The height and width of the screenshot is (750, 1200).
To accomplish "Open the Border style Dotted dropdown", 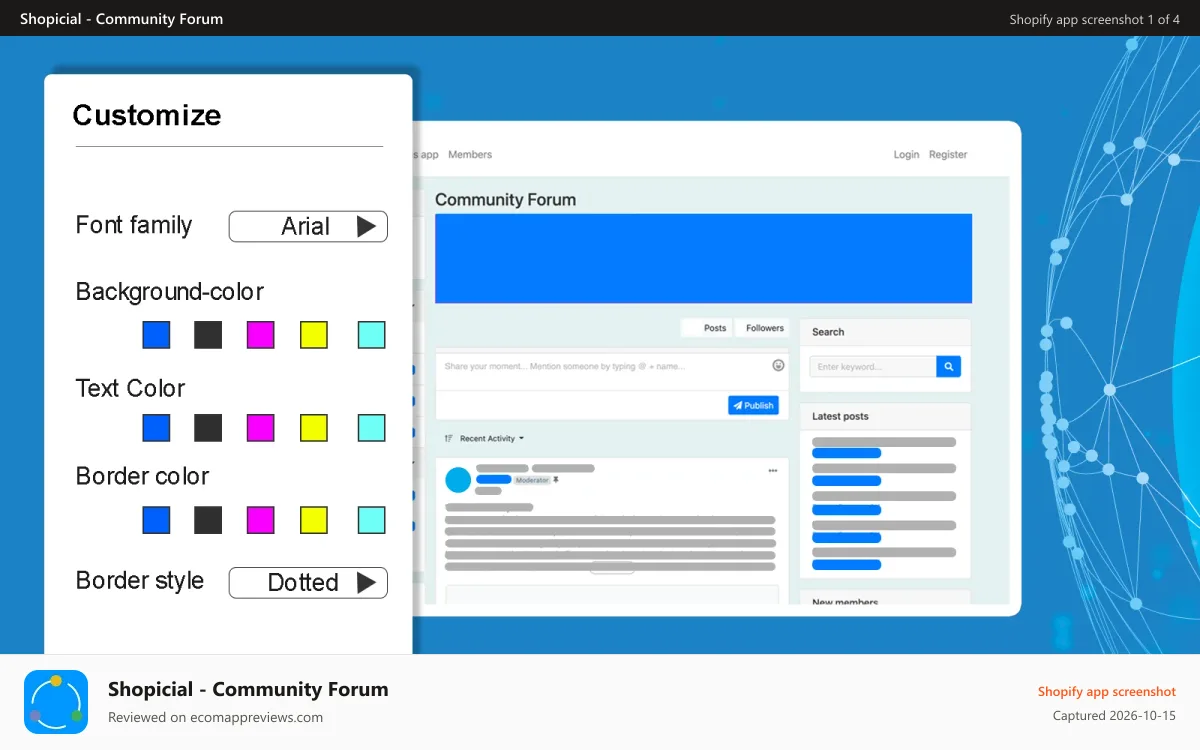I will (x=308, y=583).
